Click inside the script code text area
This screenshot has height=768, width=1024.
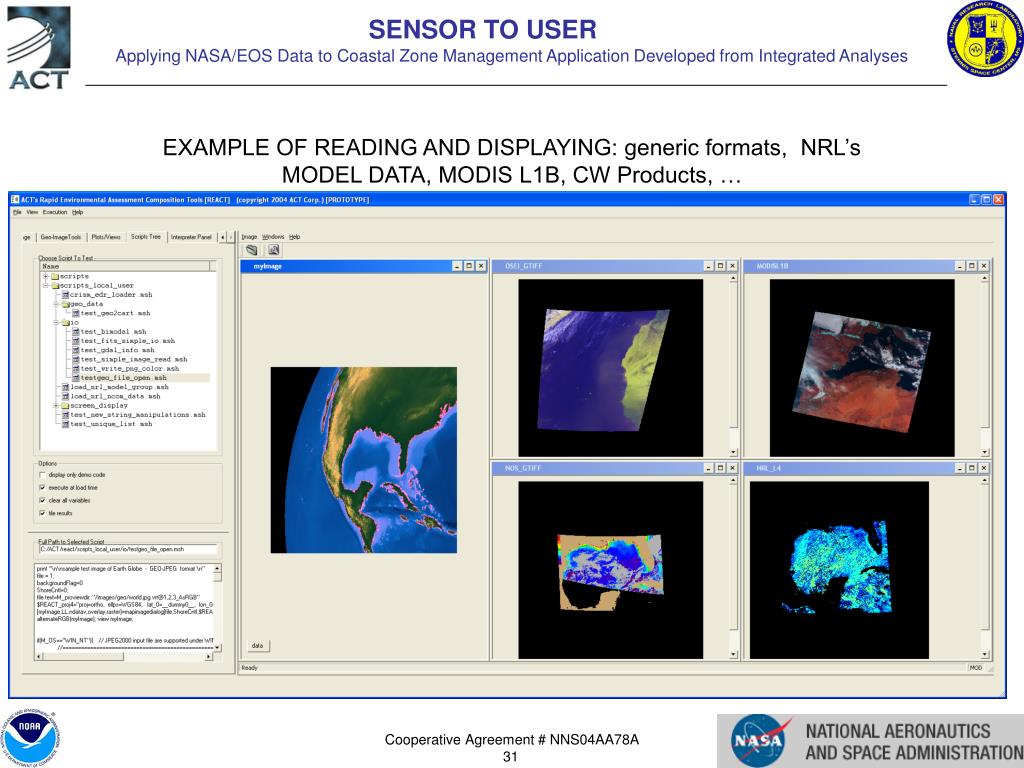pyautogui.click(x=124, y=607)
